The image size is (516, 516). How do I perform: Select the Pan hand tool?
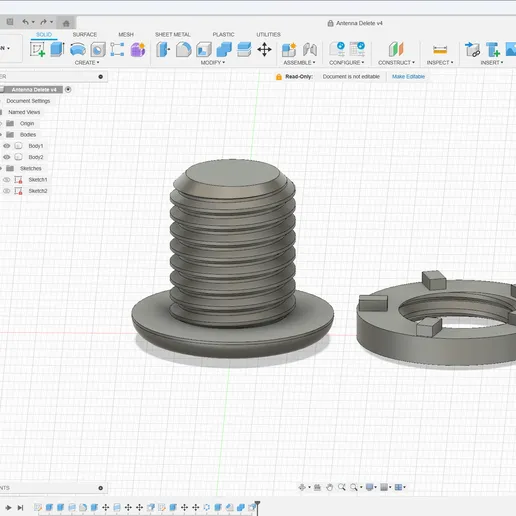coord(329,487)
